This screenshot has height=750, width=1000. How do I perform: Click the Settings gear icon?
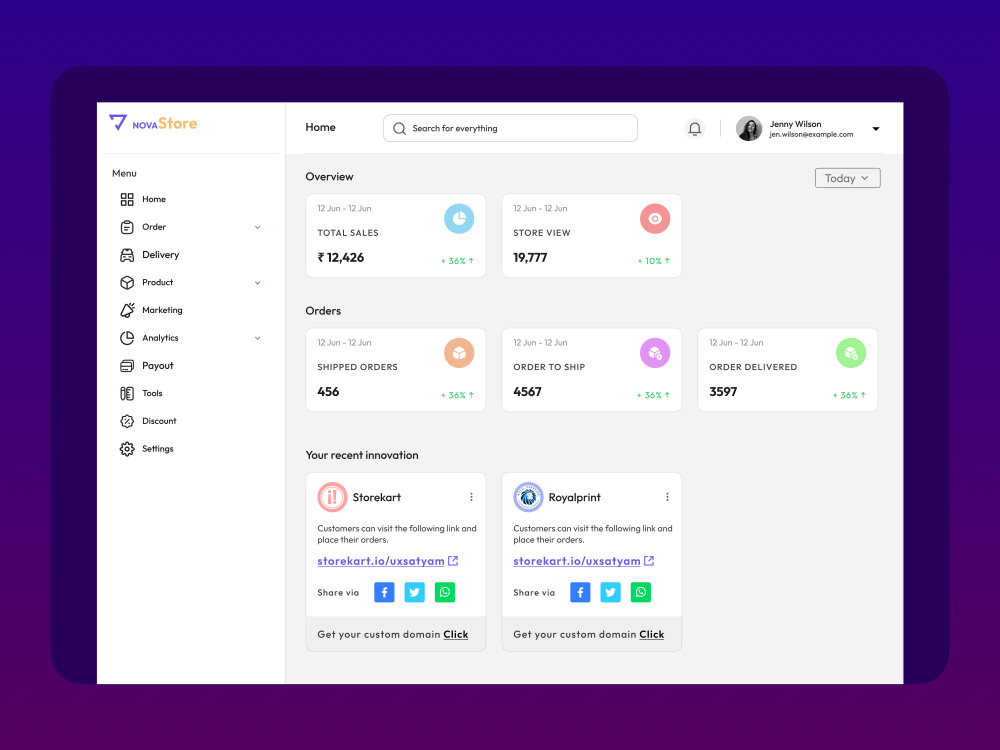point(127,449)
